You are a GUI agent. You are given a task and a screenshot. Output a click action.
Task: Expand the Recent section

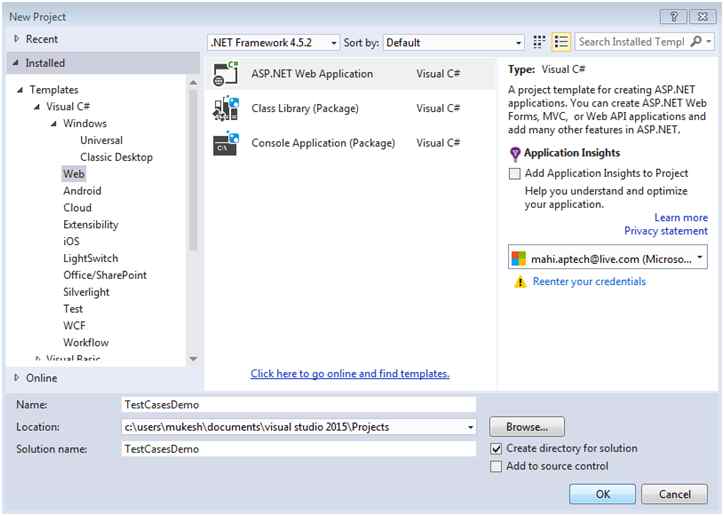tap(17, 39)
